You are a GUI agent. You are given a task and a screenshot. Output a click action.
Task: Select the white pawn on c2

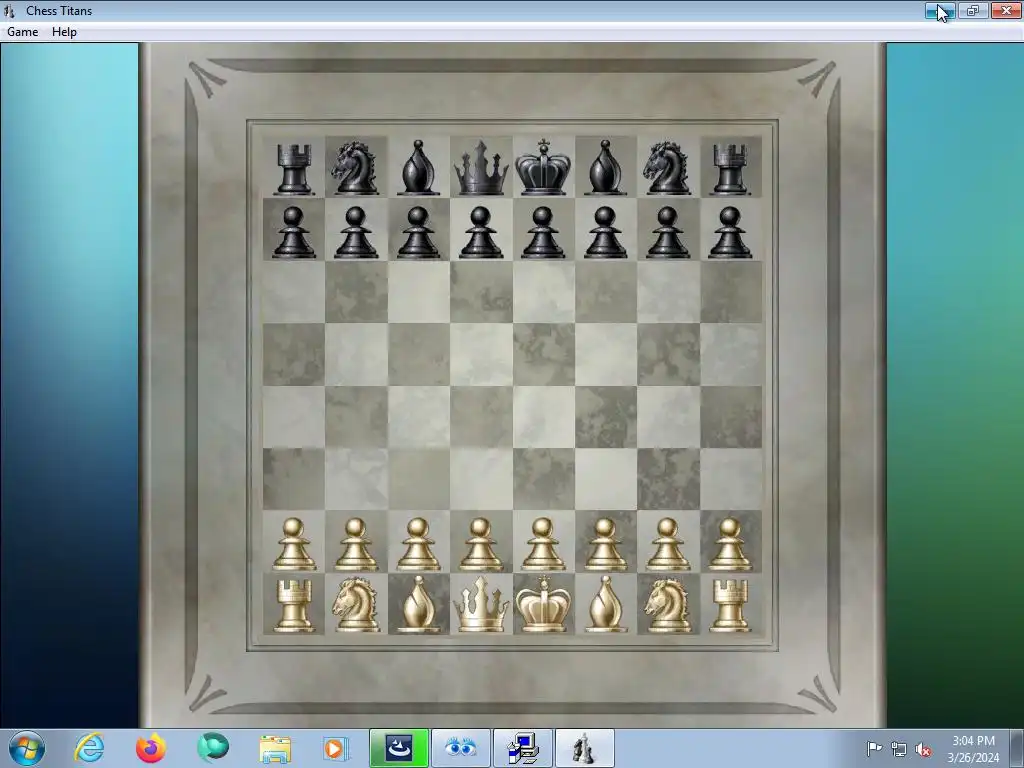tap(419, 545)
